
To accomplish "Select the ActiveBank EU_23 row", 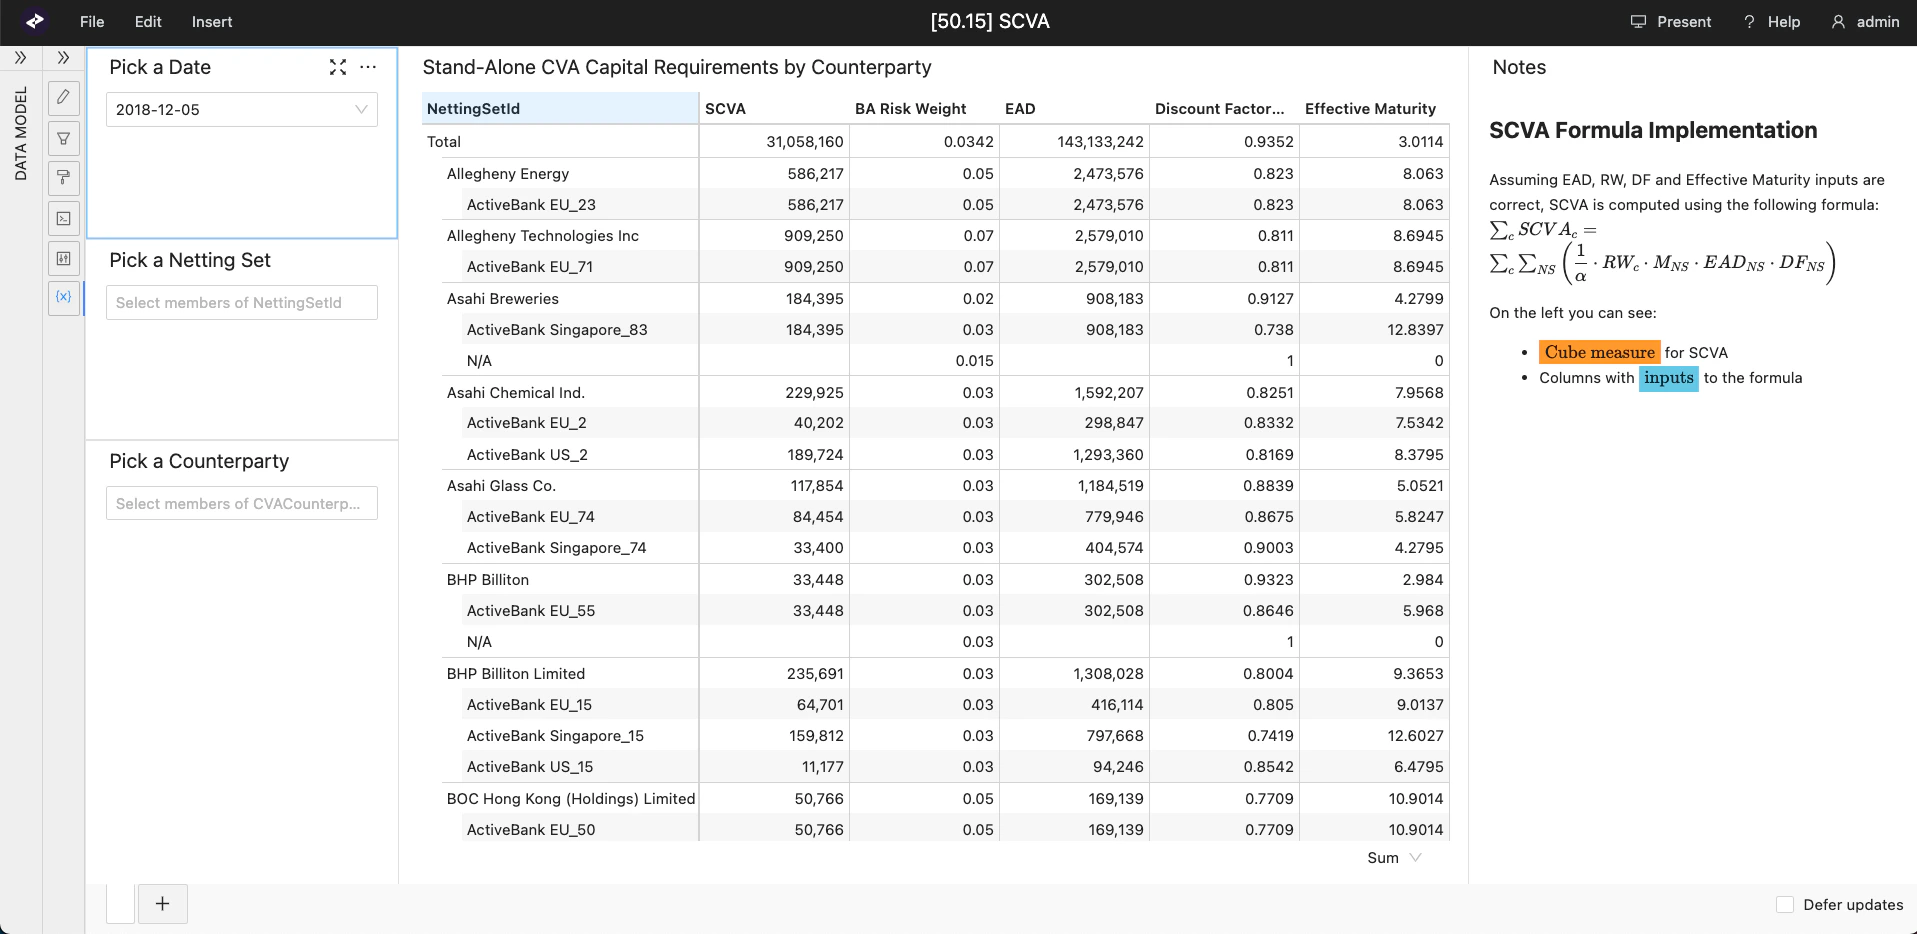I will pos(531,205).
